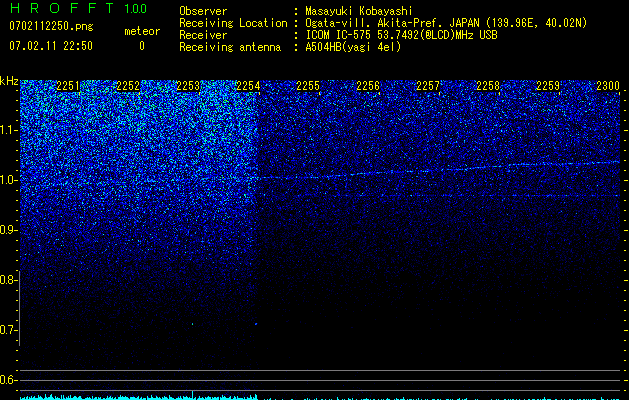Viewport: 629px width, 400px height.
Task: Click the 1.1 frequency axis label
Action: click(9, 130)
